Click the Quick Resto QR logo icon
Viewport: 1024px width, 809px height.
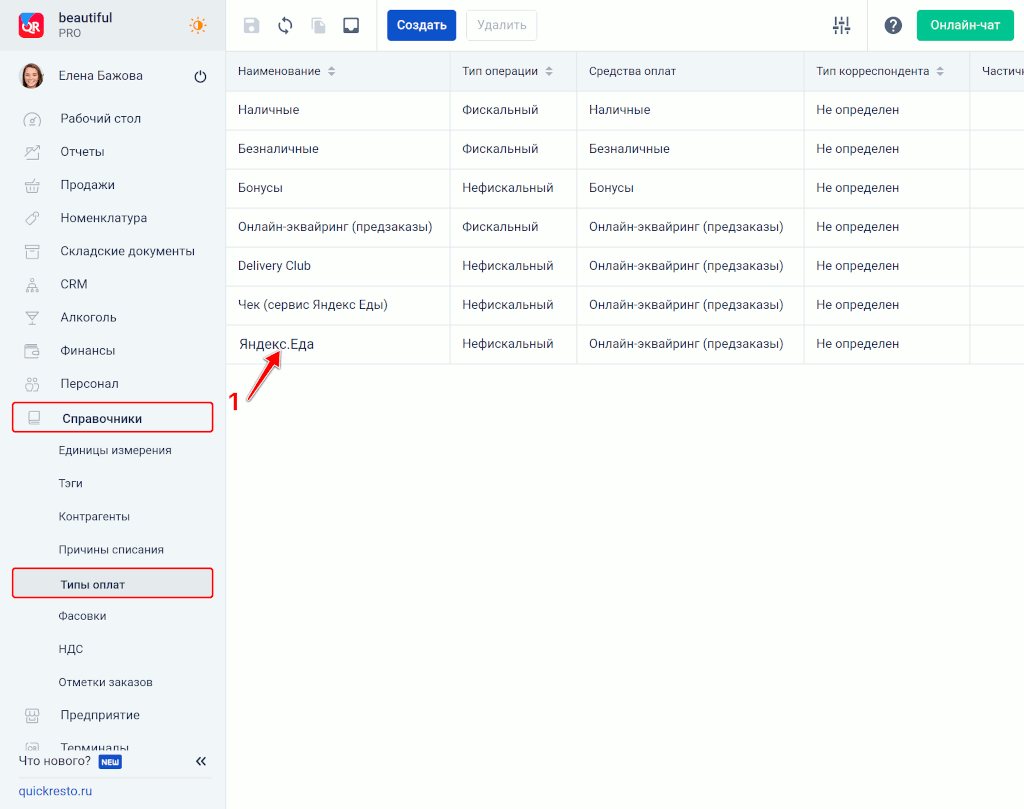31,25
